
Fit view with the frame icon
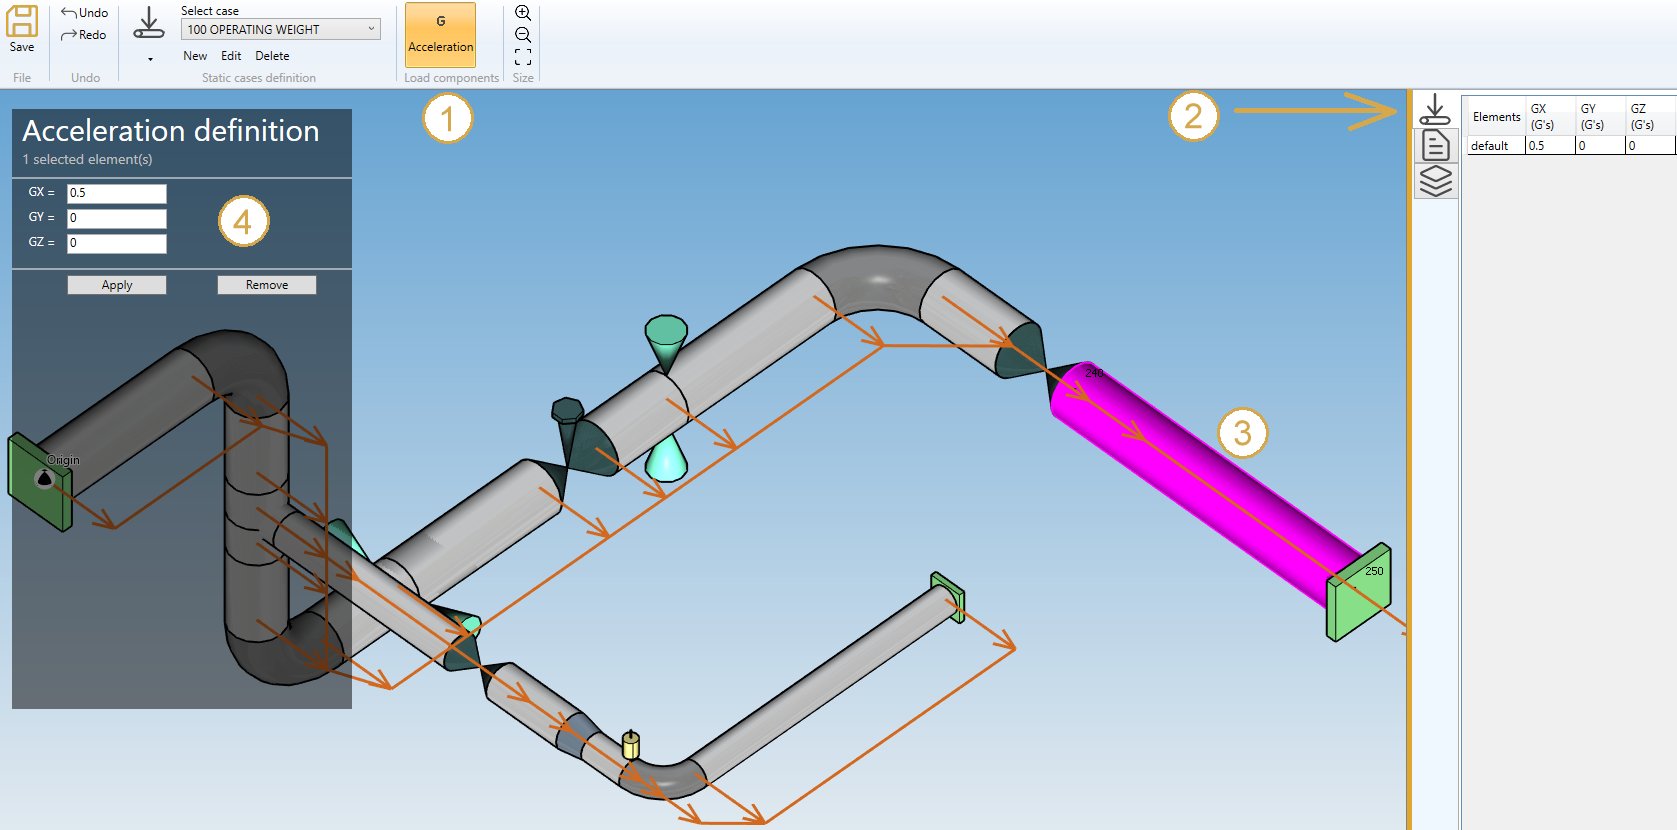(523, 57)
